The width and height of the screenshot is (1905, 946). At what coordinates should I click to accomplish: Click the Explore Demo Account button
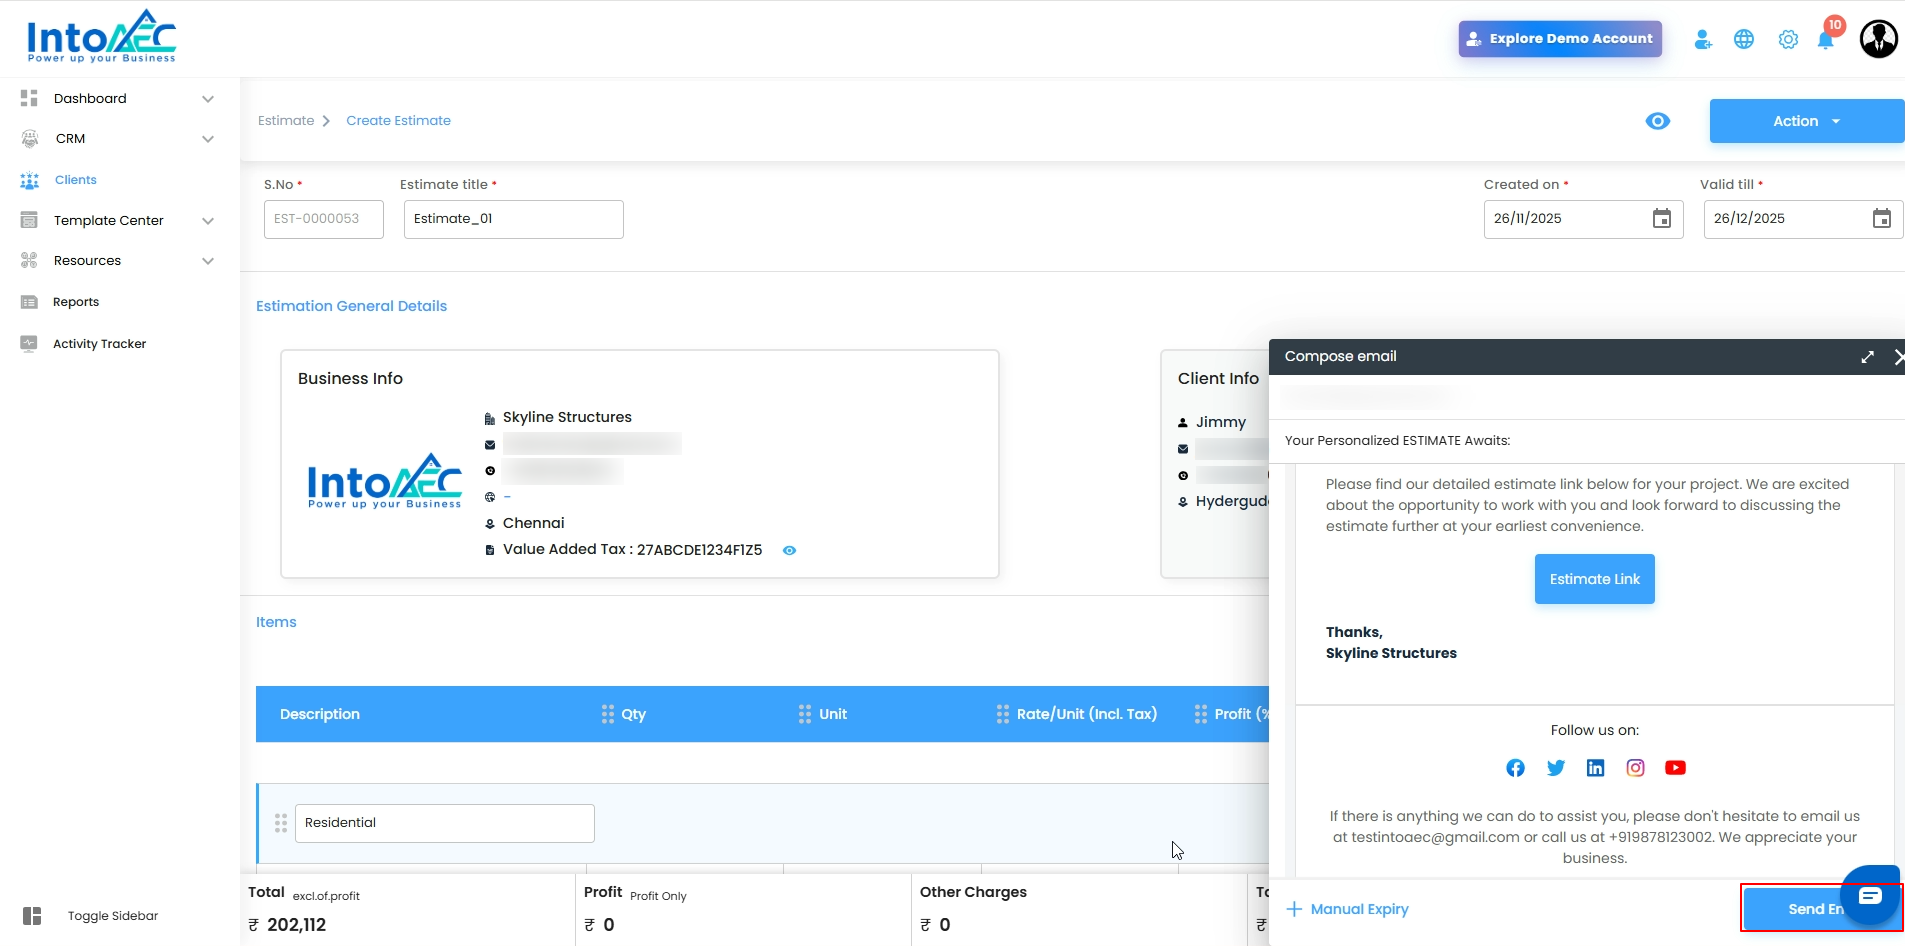pos(1560,39)
